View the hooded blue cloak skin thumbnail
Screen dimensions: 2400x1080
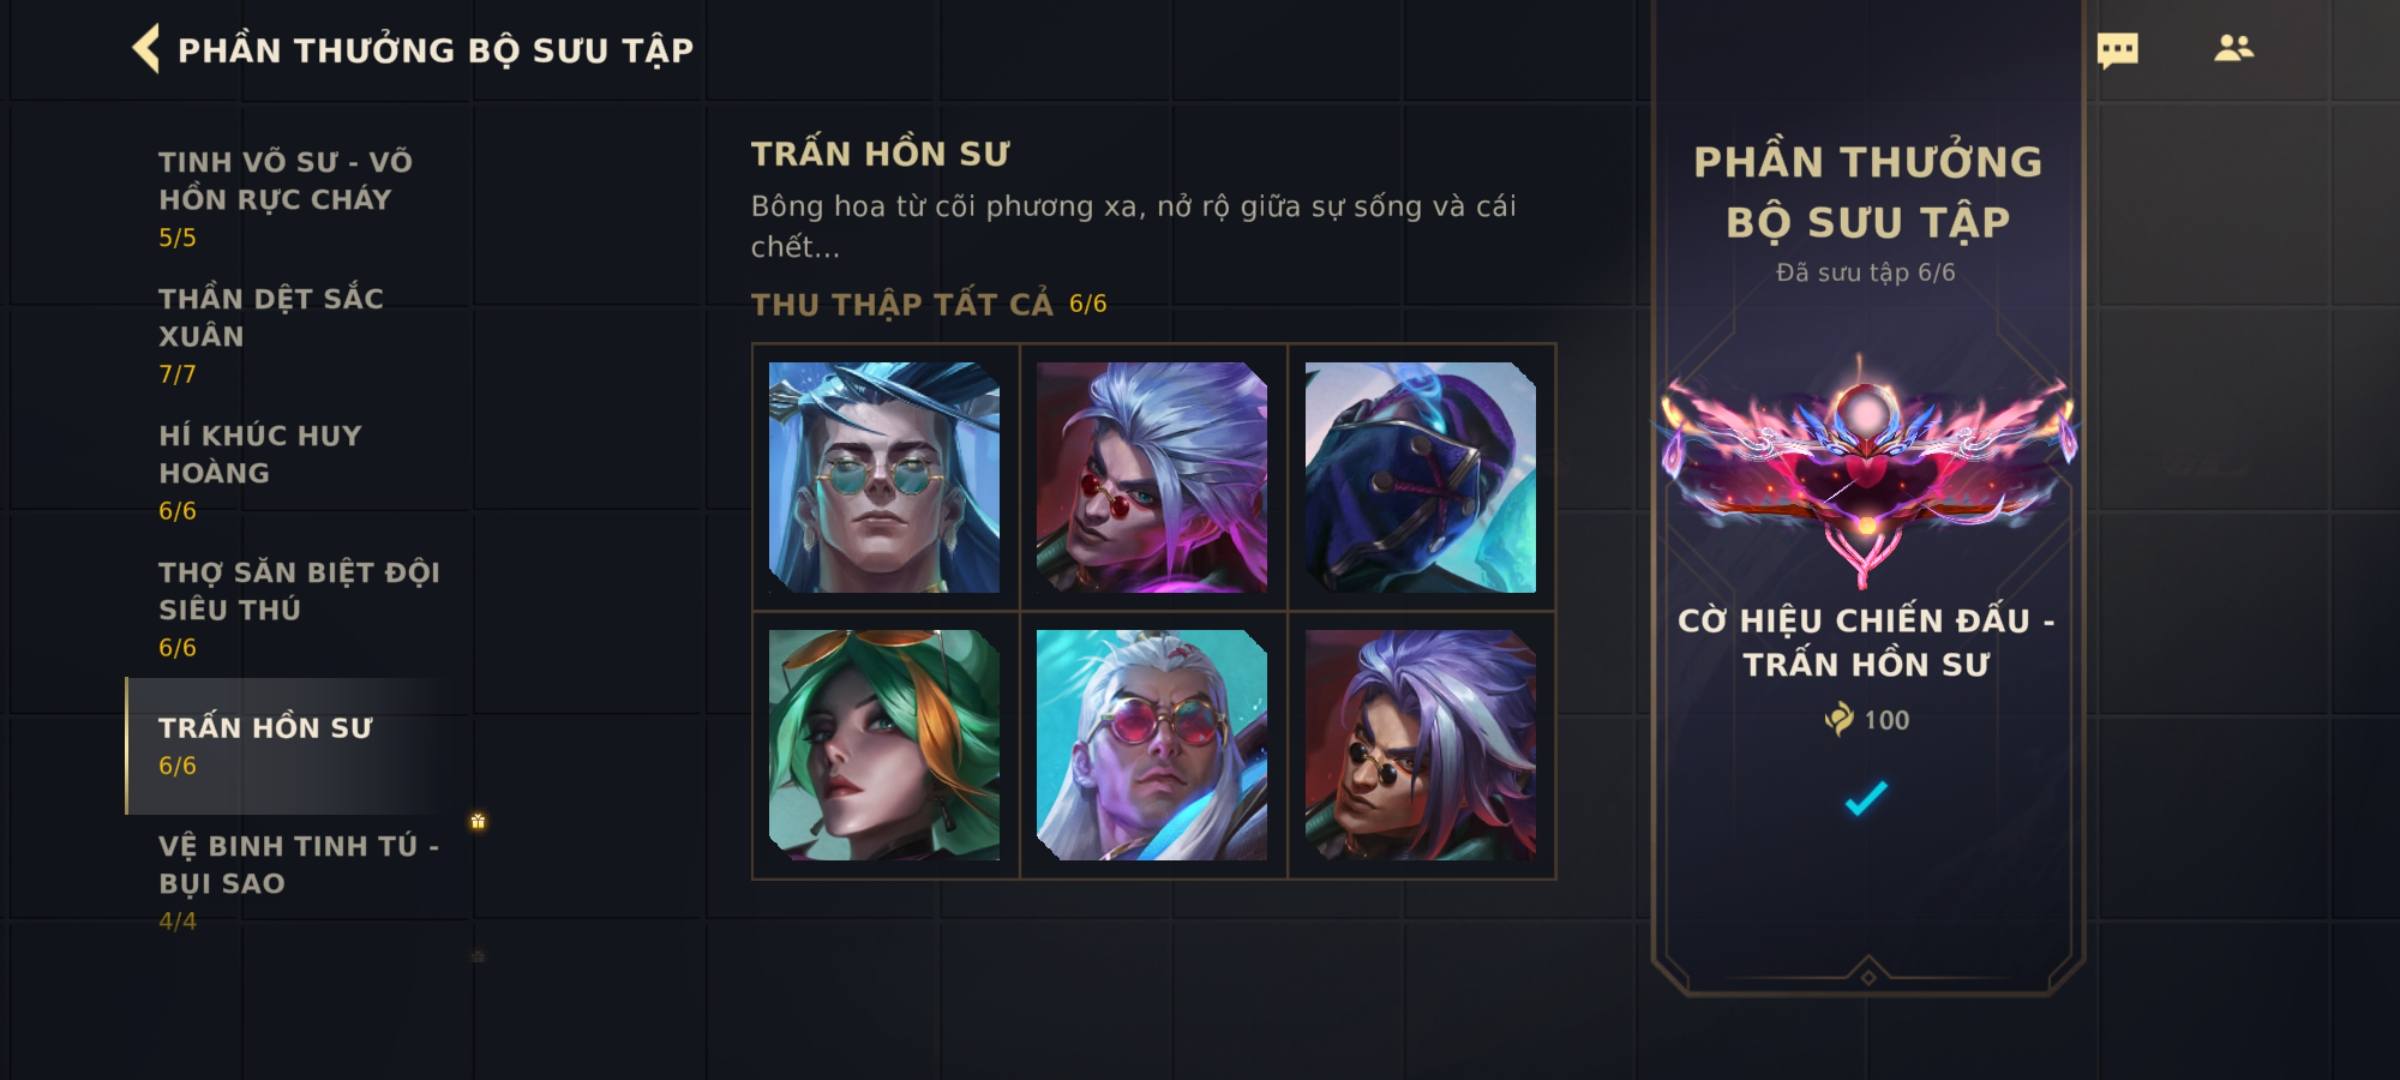(x=1420, y=477)
